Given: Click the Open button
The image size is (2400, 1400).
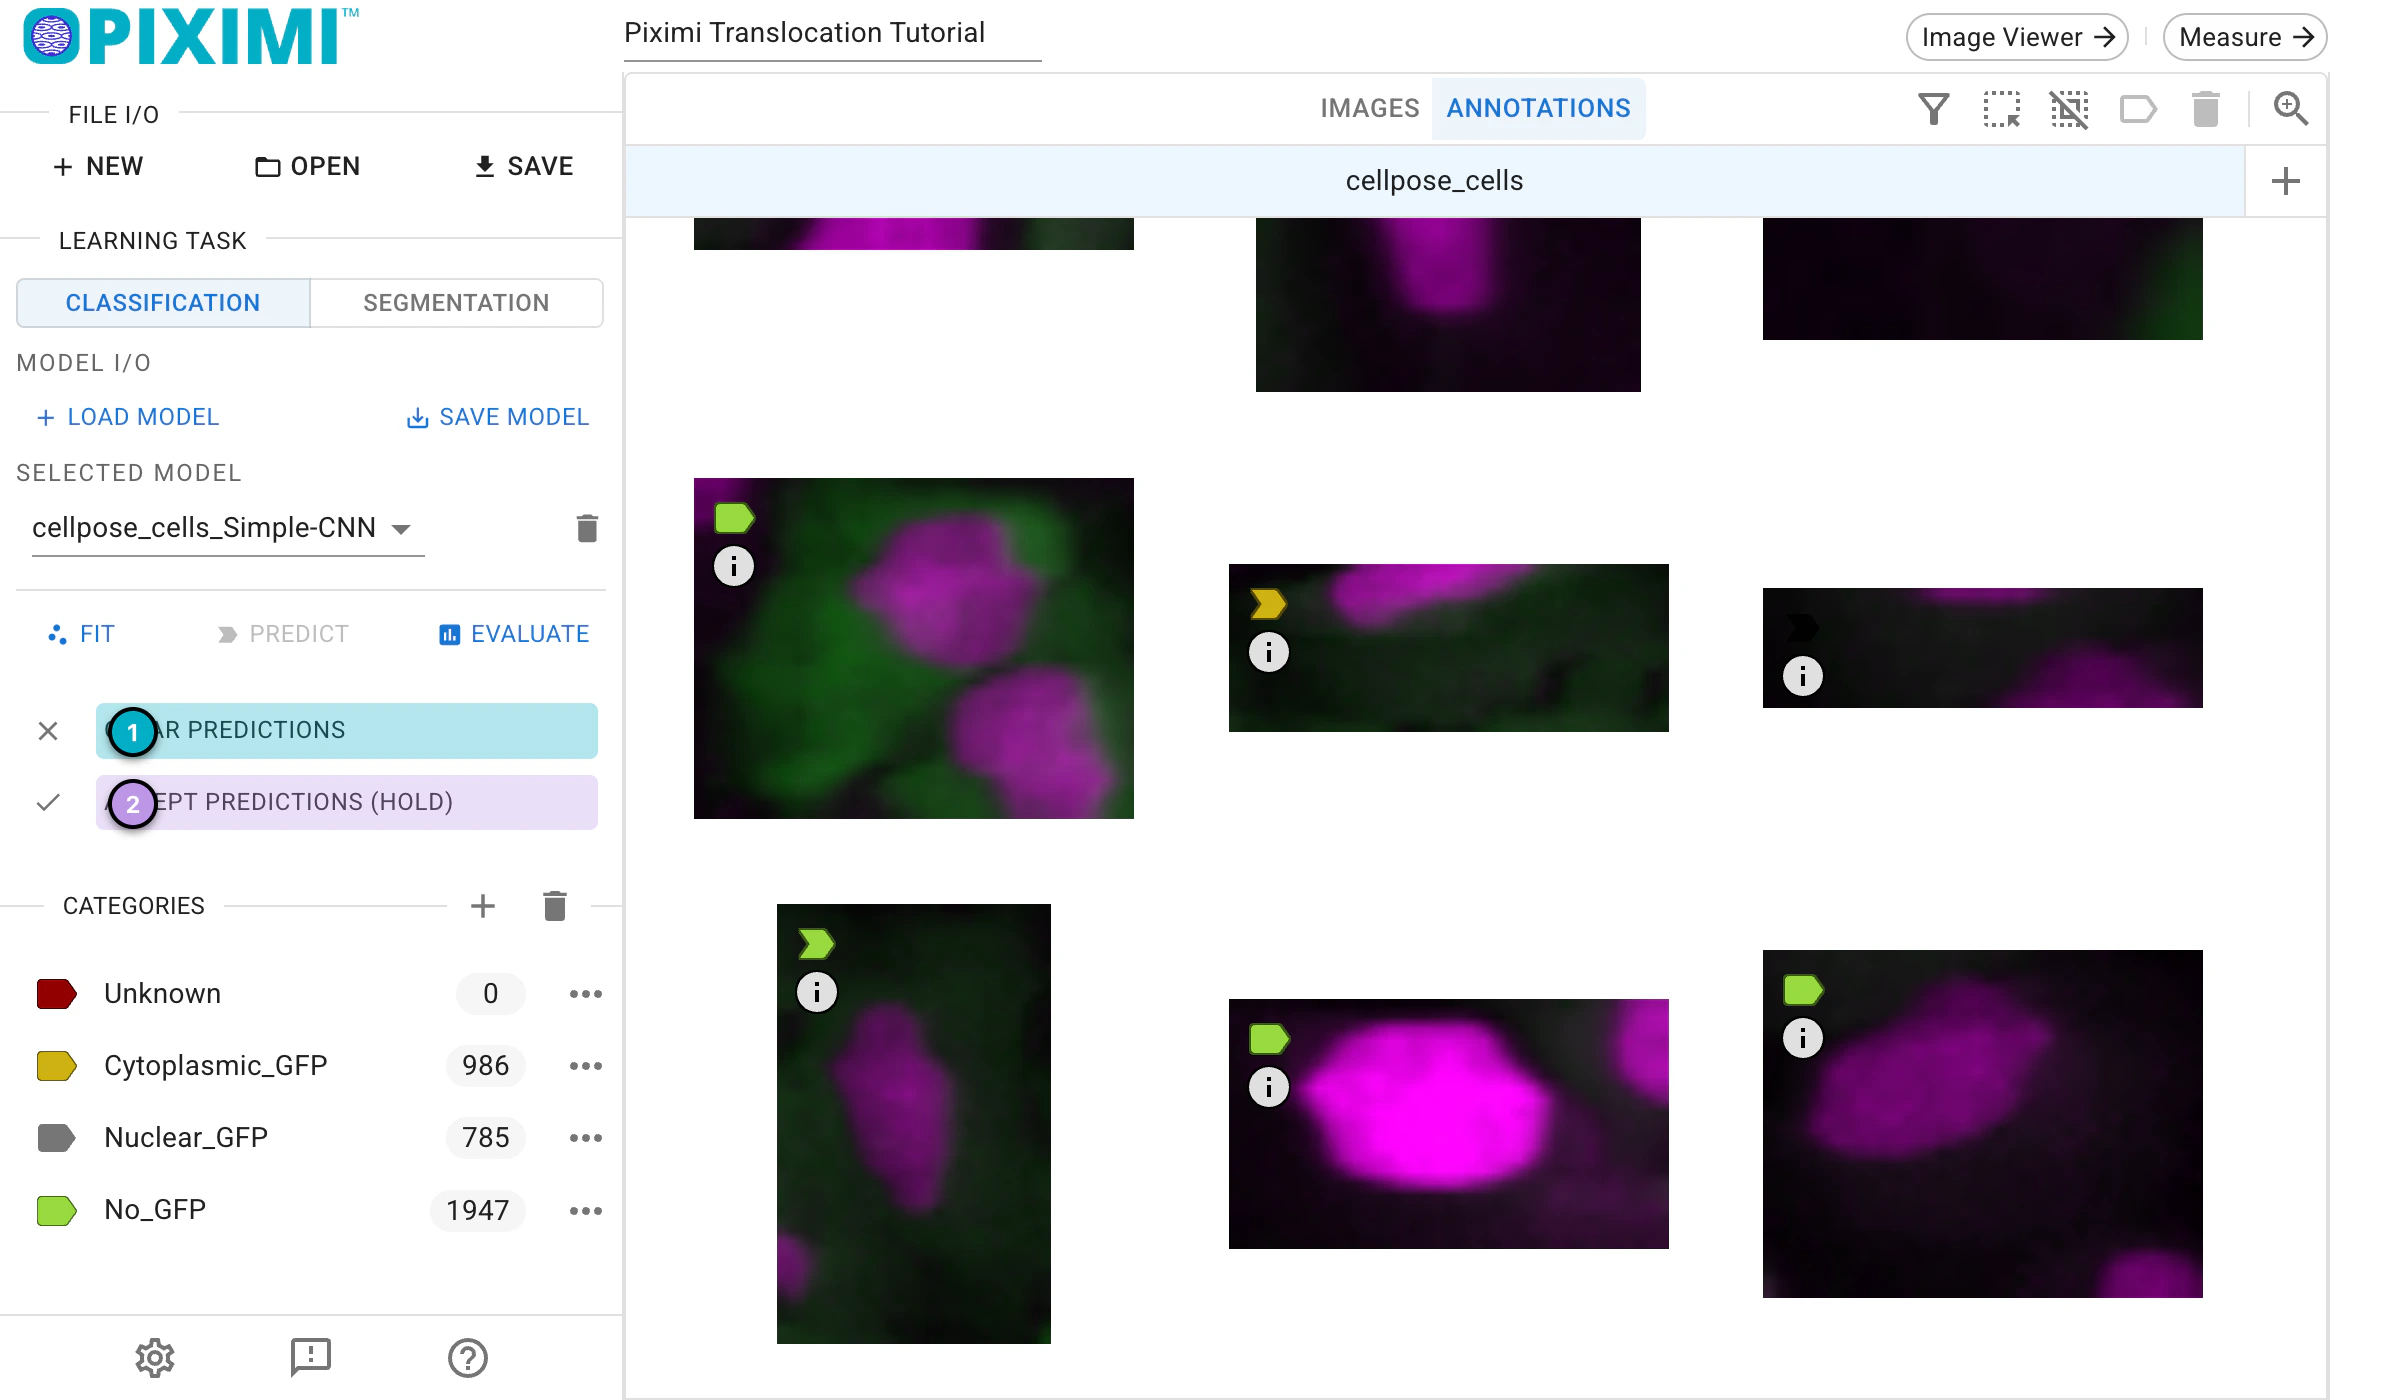Looking at the screenshot, I should (307, 166).
